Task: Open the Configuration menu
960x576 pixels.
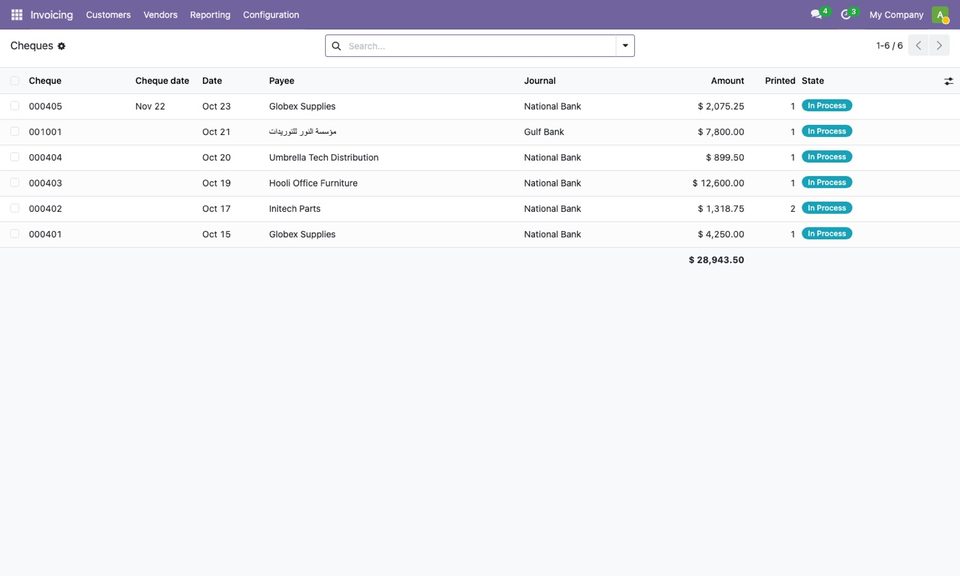Action: coord(271,15)
